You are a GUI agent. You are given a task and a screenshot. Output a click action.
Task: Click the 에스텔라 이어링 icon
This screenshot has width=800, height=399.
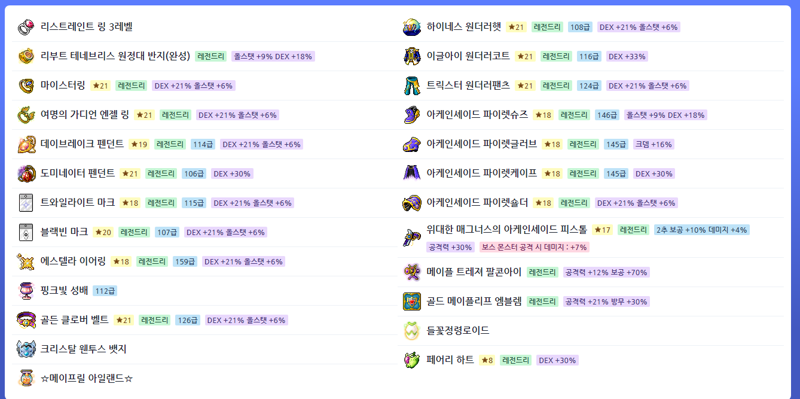(x=25, y=261)
